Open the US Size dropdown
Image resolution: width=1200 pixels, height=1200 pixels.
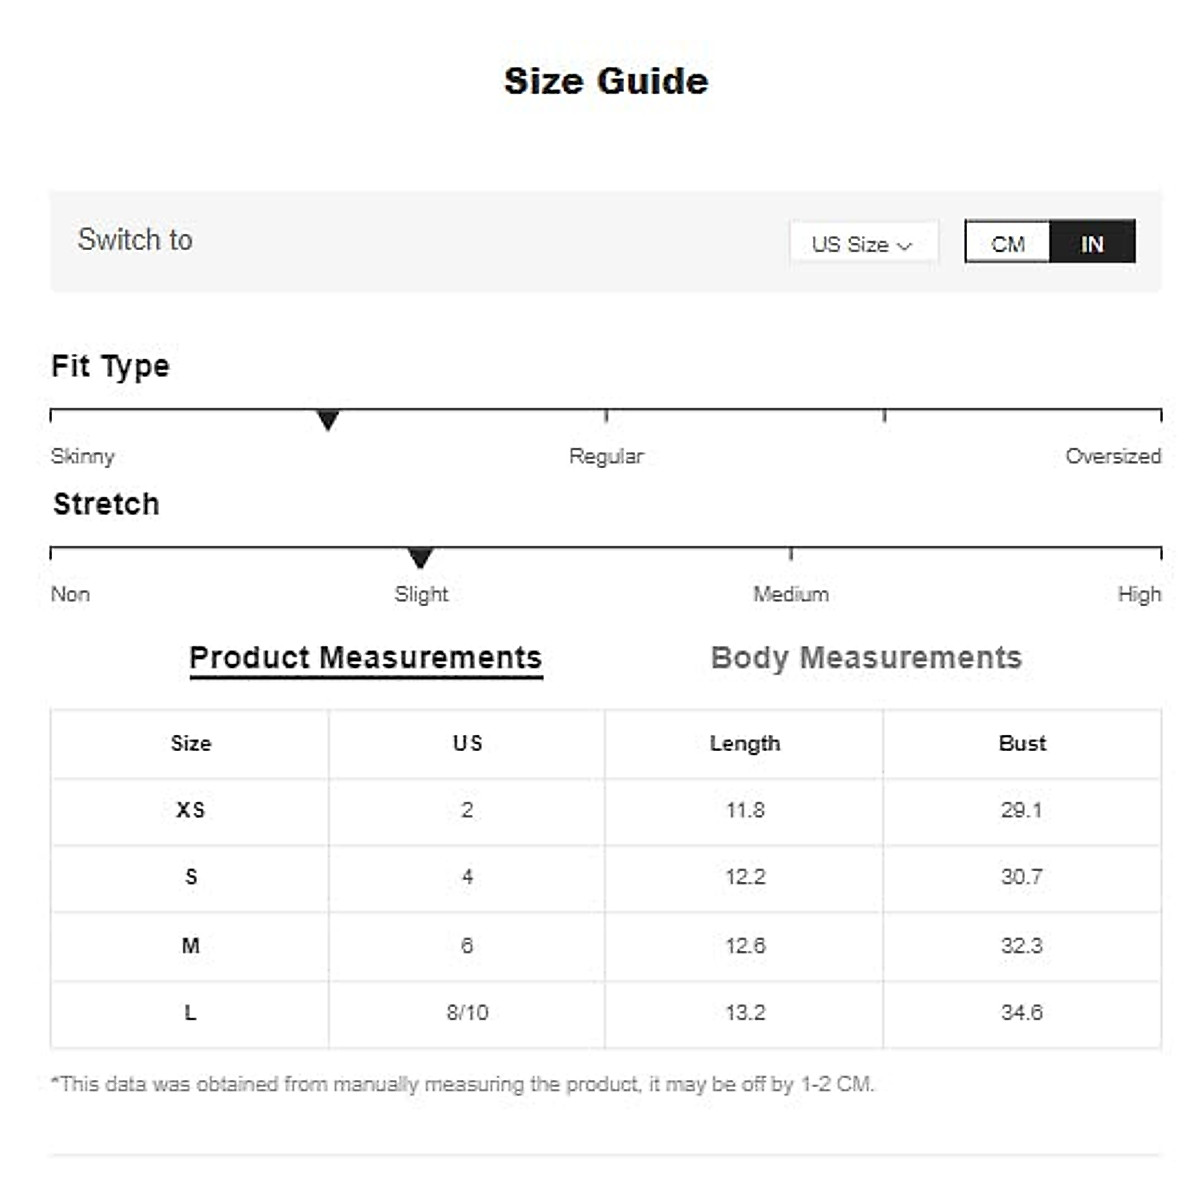point(862,243)
